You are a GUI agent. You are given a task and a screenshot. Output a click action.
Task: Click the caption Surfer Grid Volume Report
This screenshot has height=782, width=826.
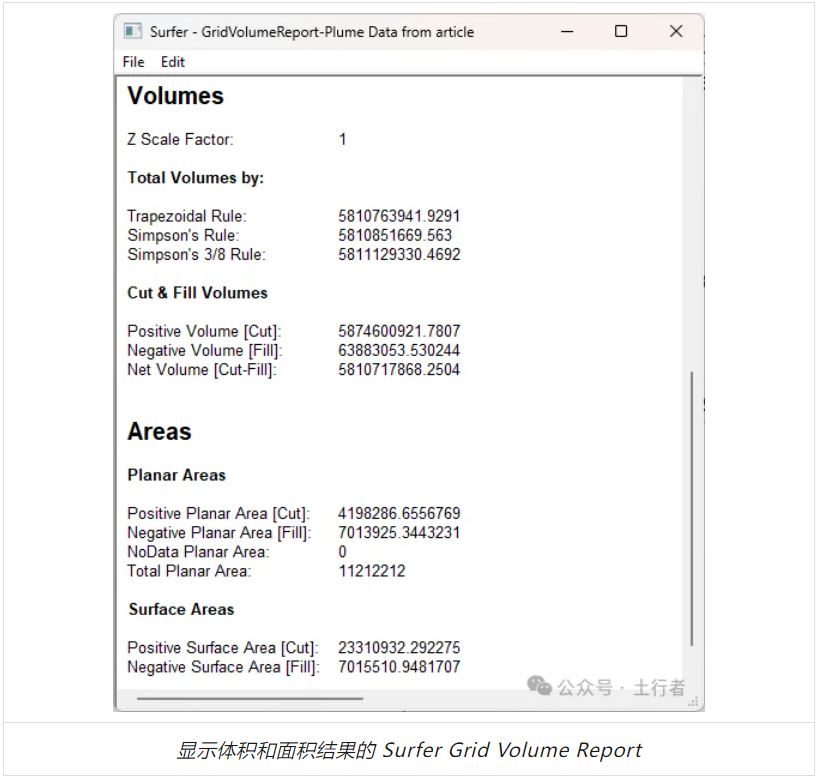[x=512, y=750]
